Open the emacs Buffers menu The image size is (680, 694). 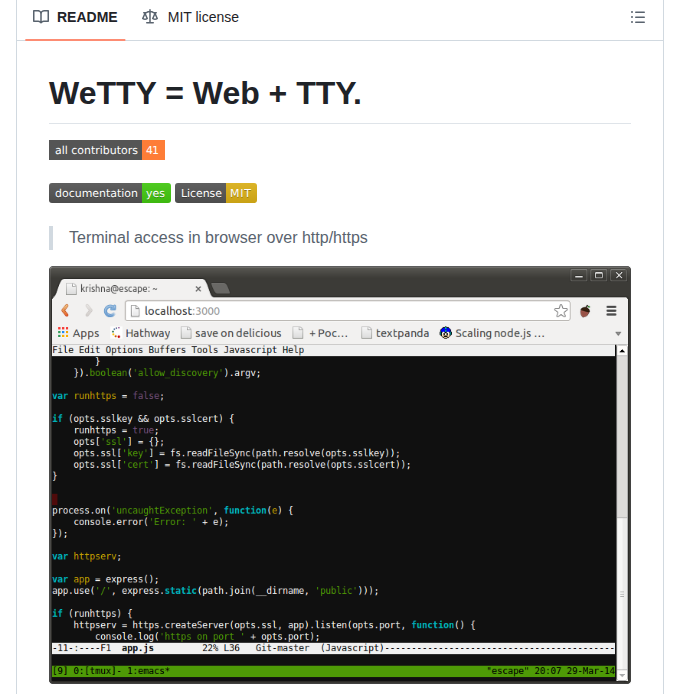tap(167, 350)
